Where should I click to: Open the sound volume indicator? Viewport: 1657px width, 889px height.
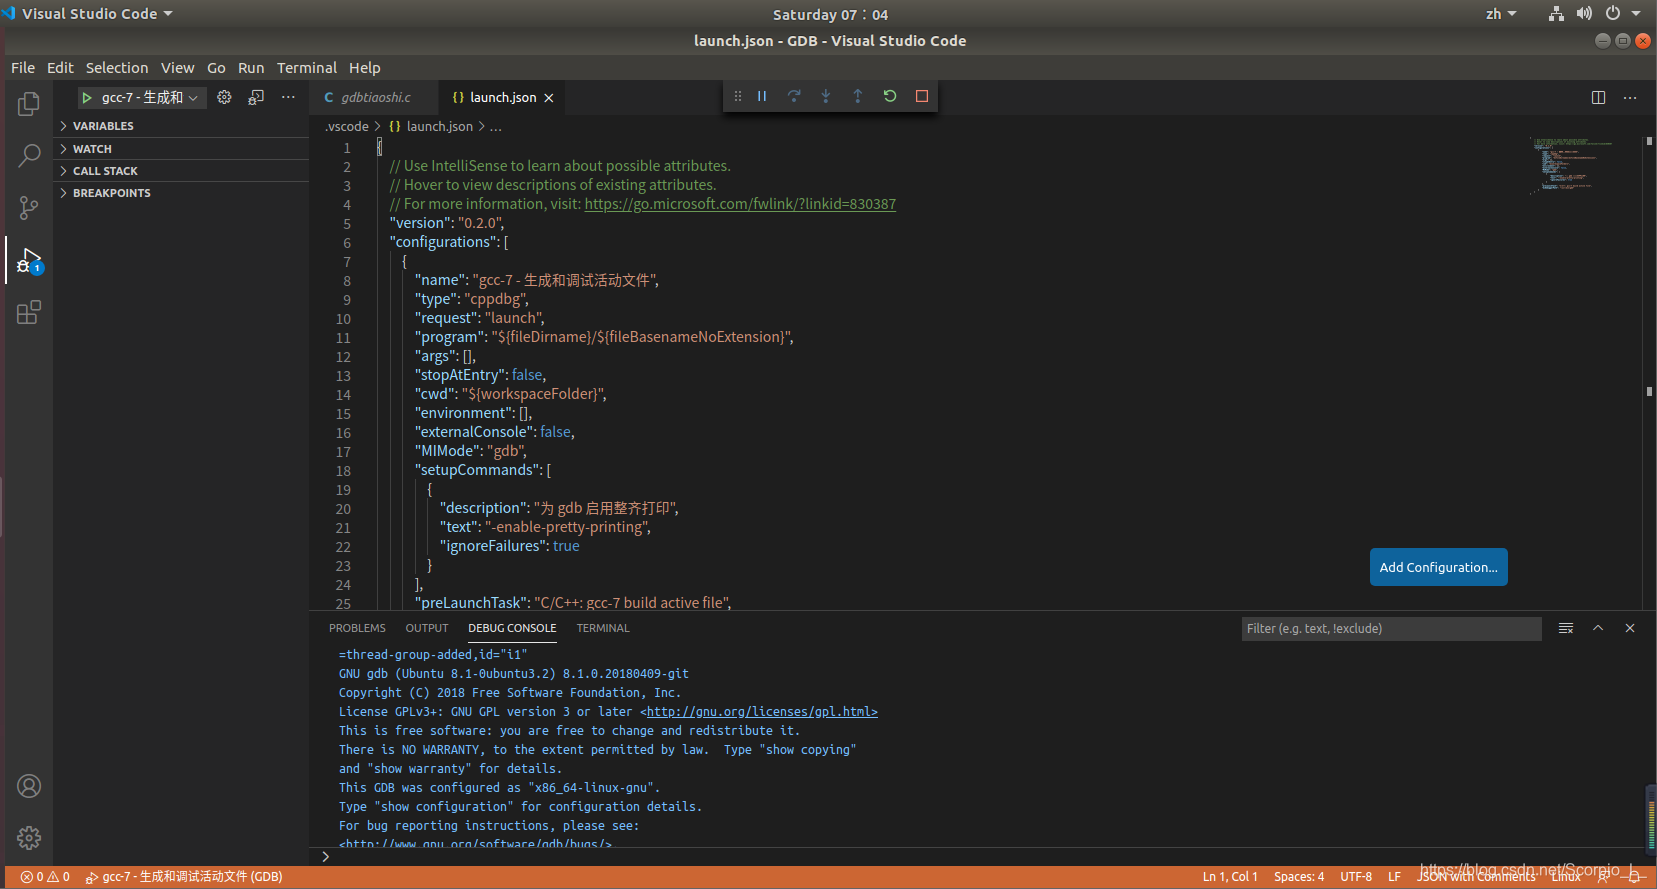(x=1584, y=14)
